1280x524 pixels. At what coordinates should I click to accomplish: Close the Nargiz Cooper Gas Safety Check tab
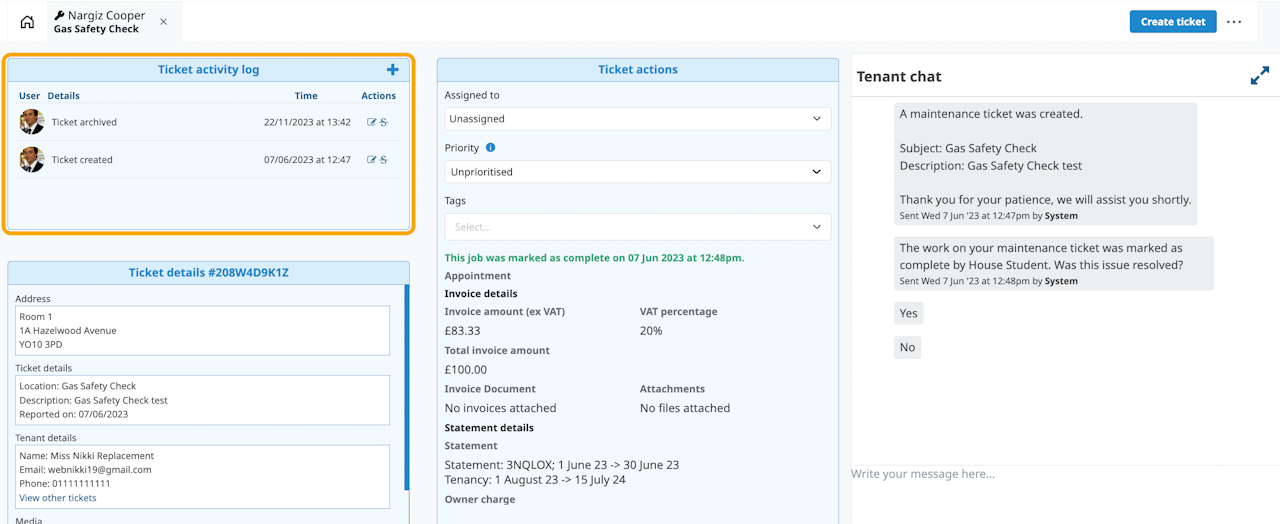click(164, 22)
